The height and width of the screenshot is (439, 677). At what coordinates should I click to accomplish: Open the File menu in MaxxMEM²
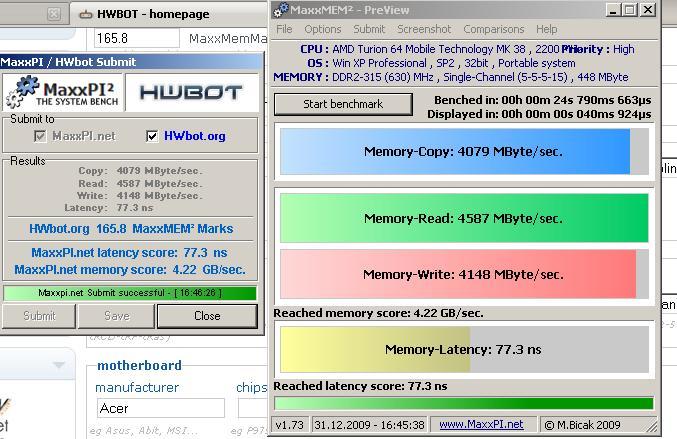point(284,29)
